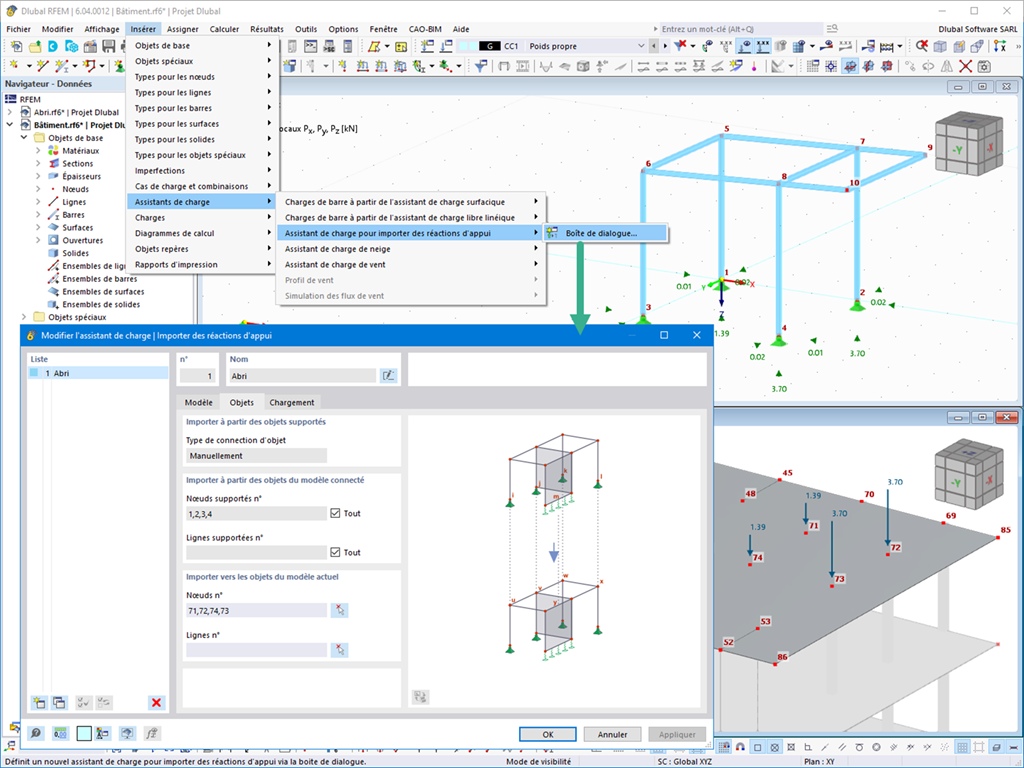Click the red X filter icon
Viewport: 1024px width, 768px height.
click(680, 46)
